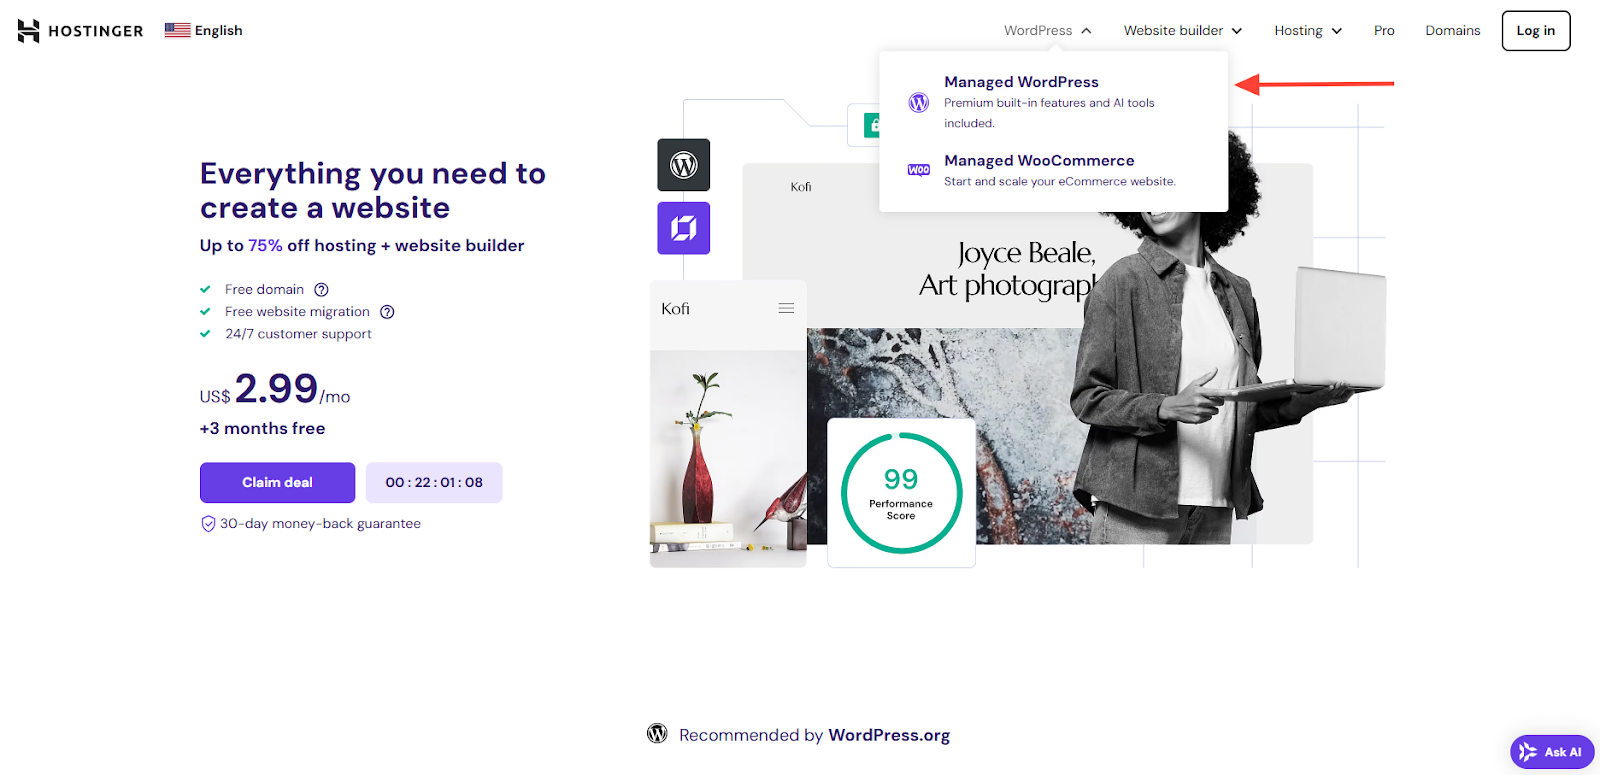Click the +3 months free text
Screen dimensions: 1600x775
pos(262,428)
